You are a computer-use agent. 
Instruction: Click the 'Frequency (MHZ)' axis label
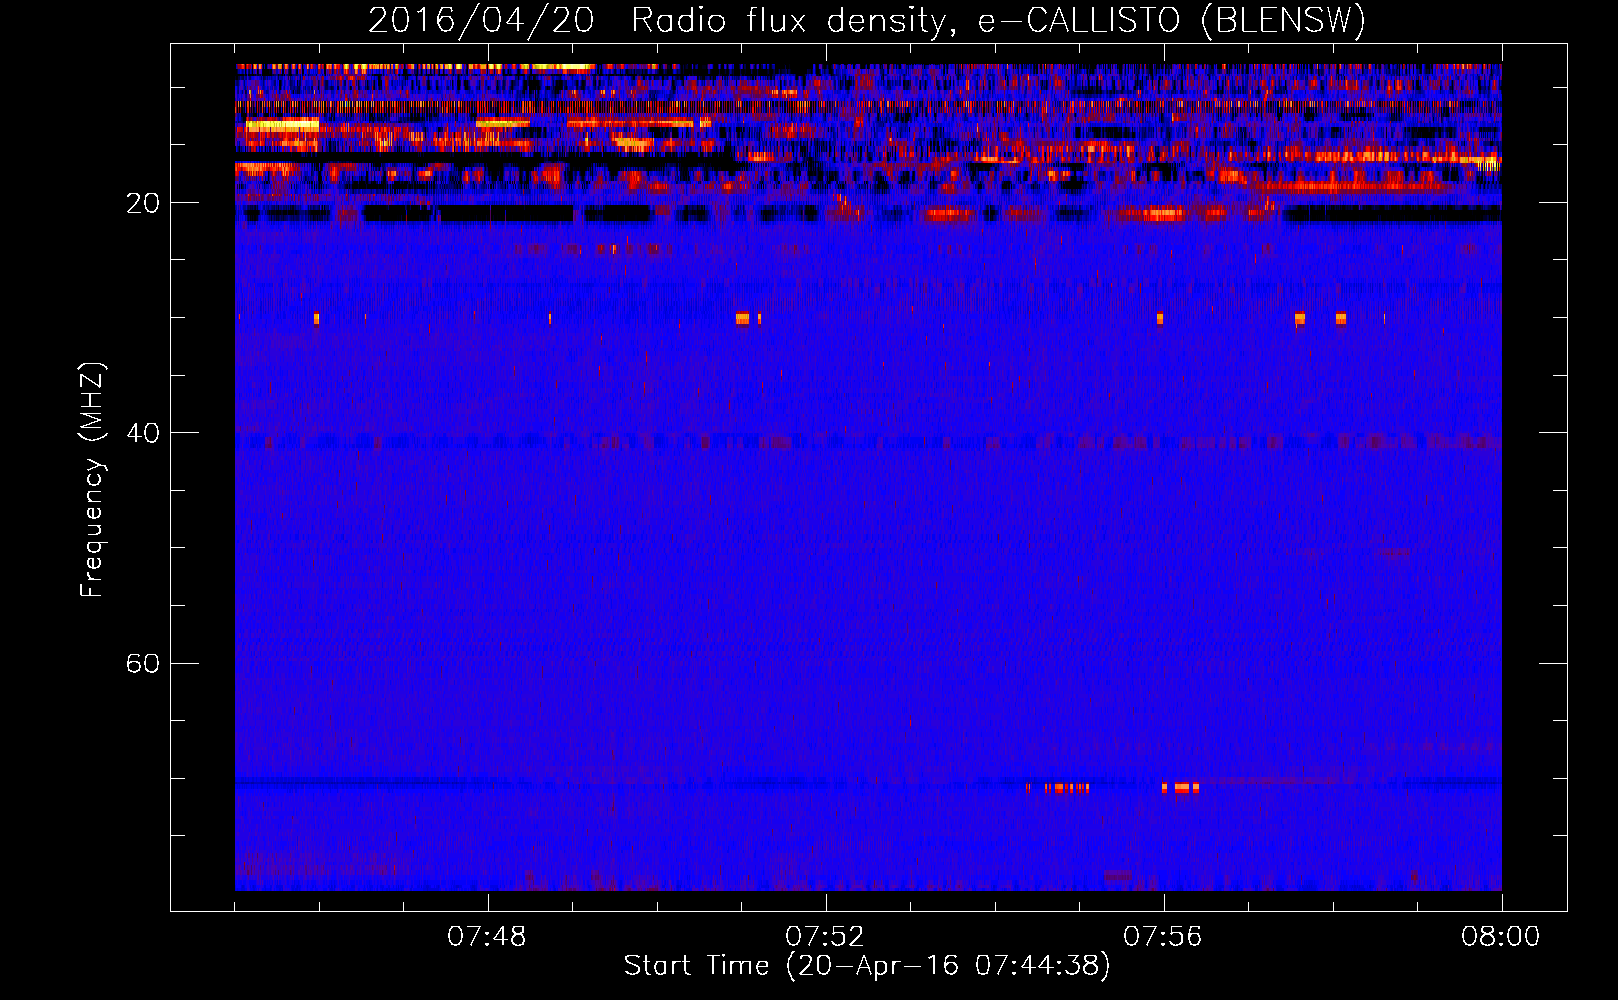tap(92, 480)
